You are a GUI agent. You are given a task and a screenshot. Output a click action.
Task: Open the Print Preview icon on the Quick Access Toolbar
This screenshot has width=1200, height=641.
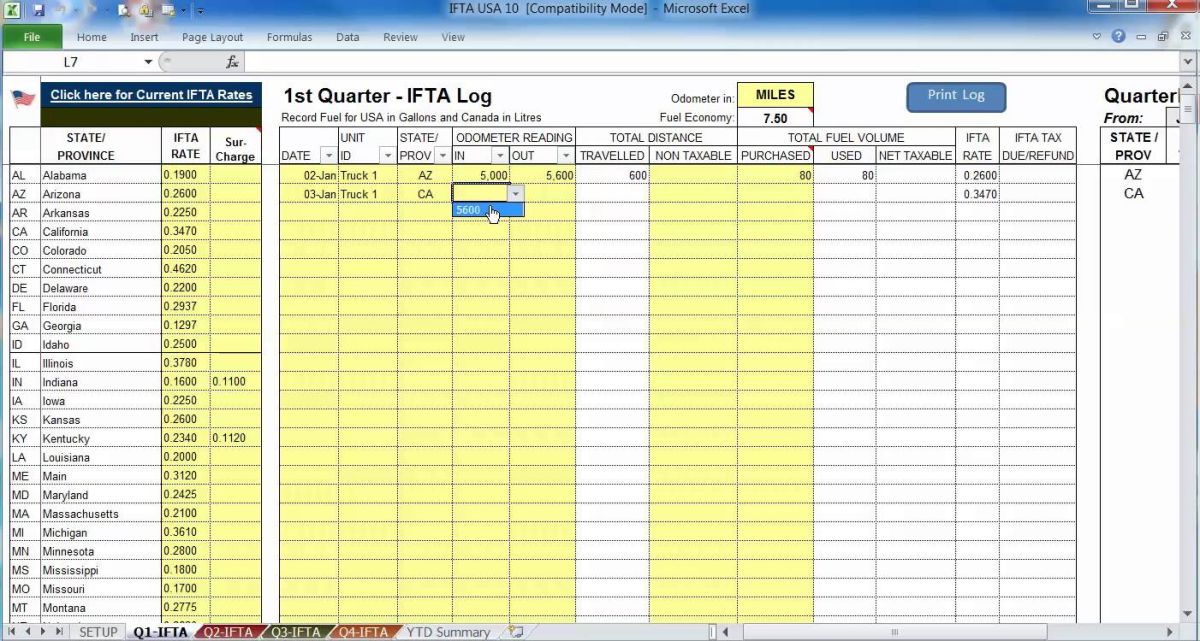click(x=123, y=9)
